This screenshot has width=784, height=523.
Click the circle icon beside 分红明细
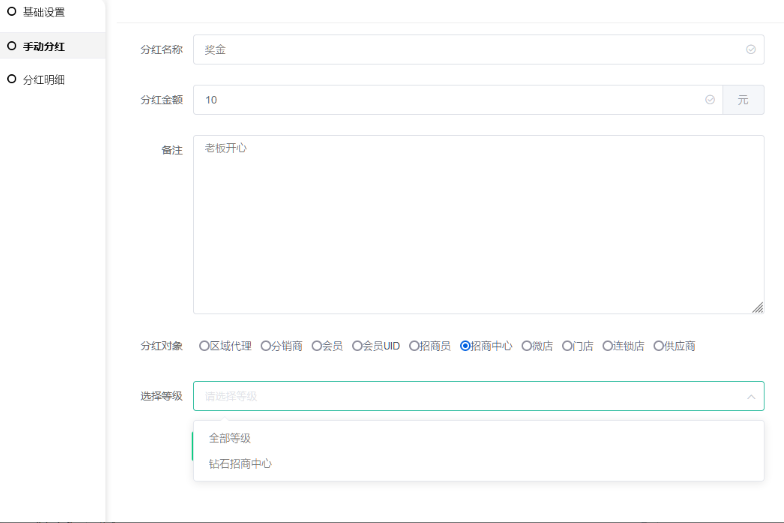12,79
